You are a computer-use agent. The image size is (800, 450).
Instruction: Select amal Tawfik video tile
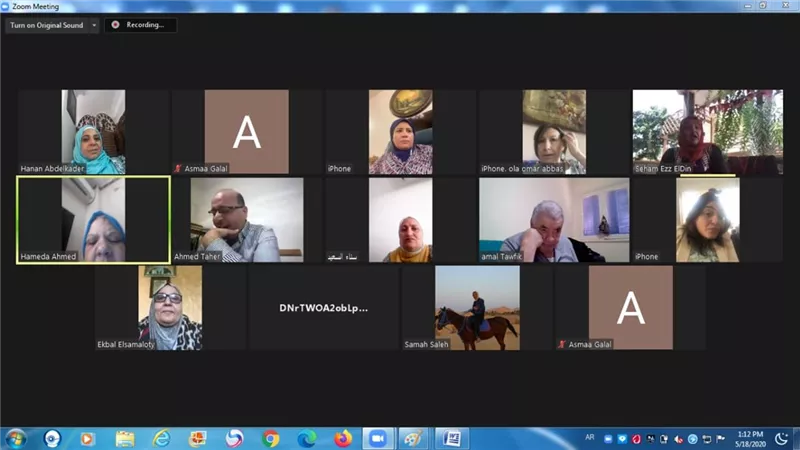click(554, 220)
